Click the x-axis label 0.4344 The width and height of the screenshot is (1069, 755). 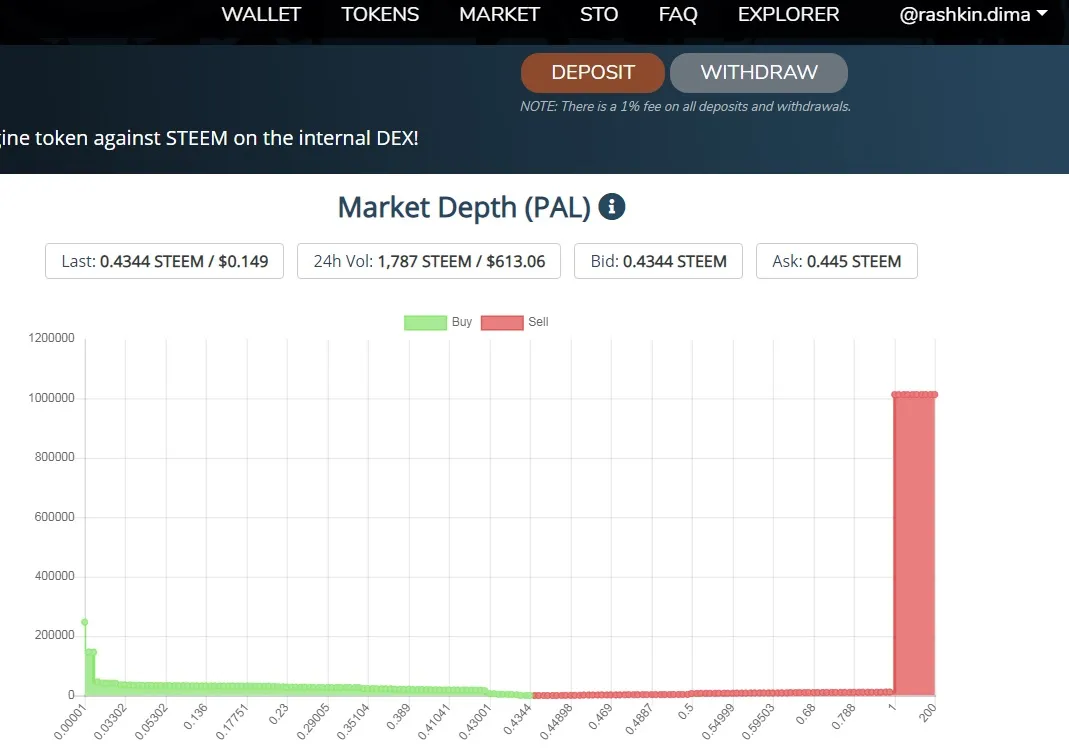coord(517,720)
